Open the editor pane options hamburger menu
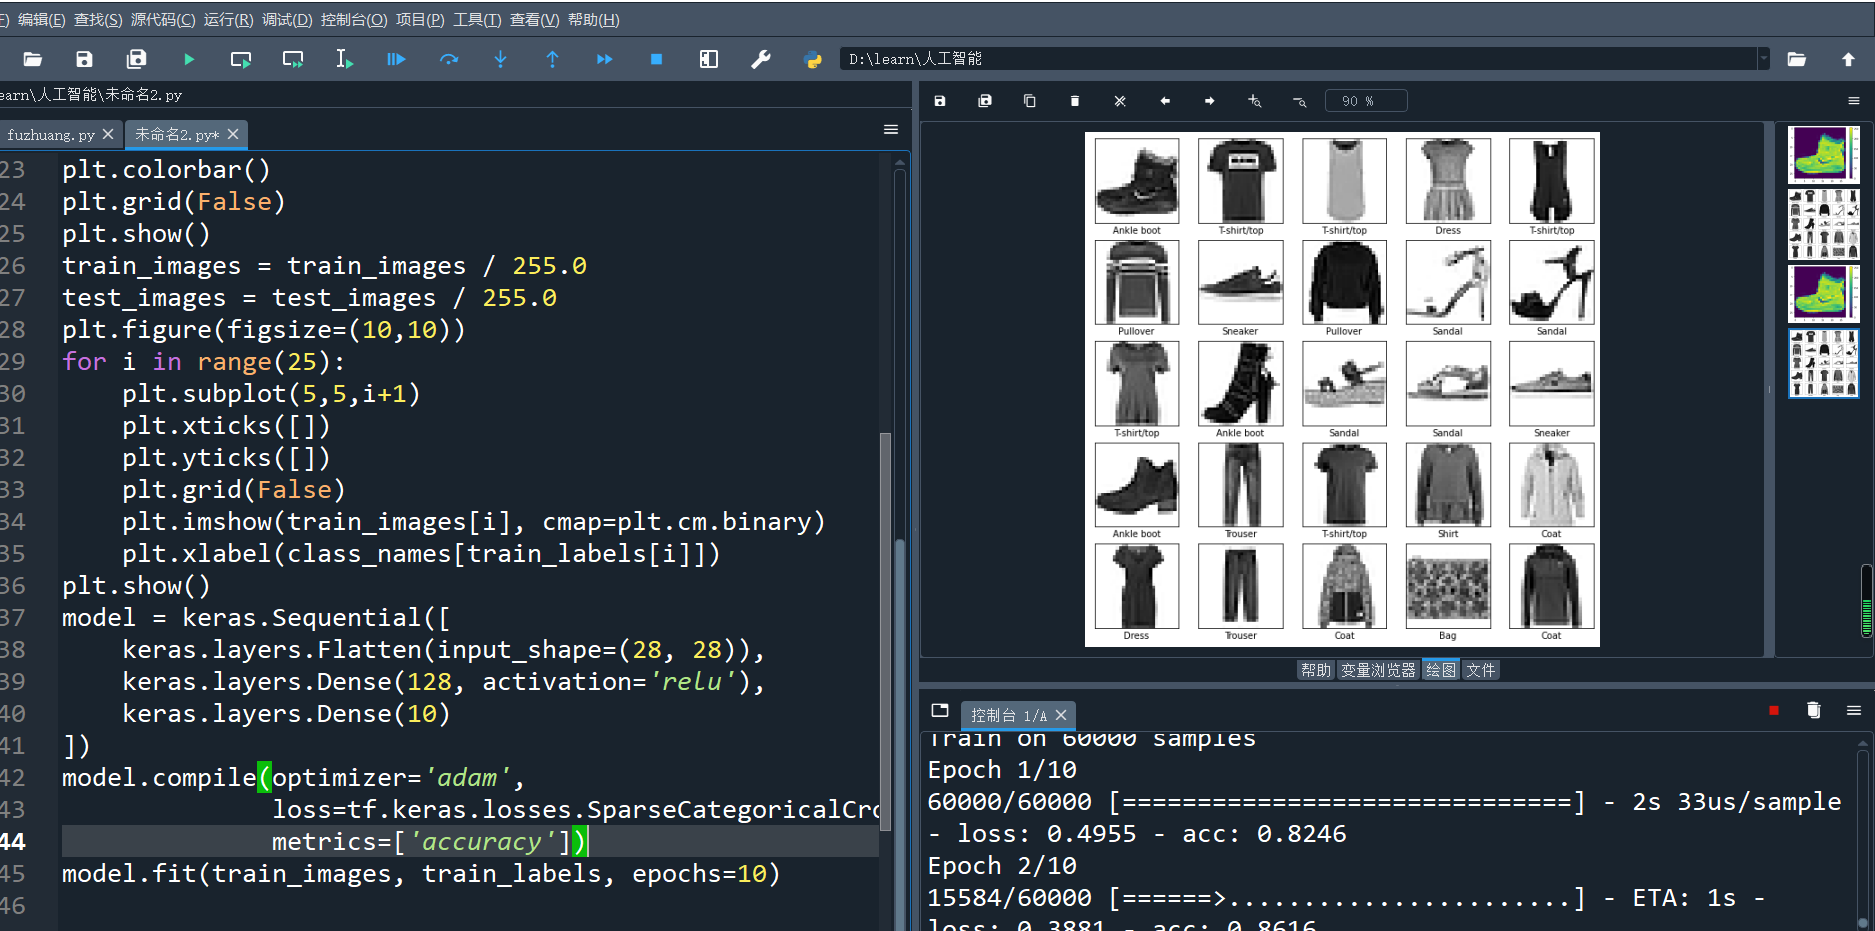The height and width of the screenshot is (931, 1875). 891,130
